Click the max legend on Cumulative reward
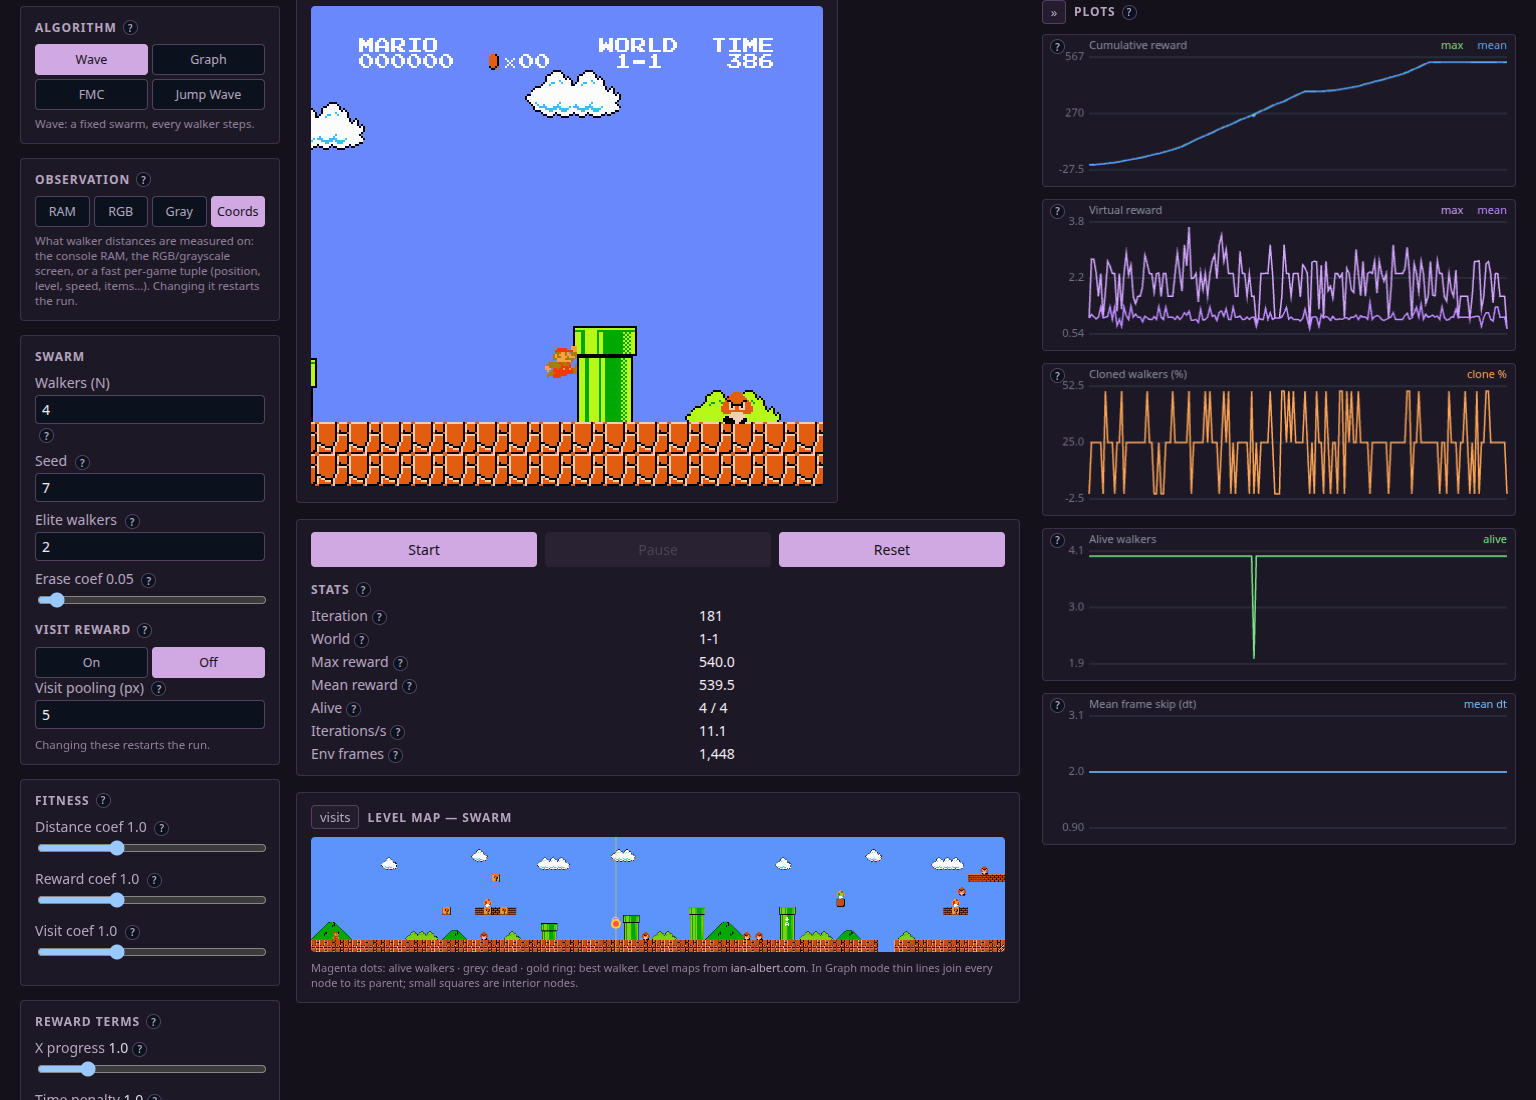 1452,46
